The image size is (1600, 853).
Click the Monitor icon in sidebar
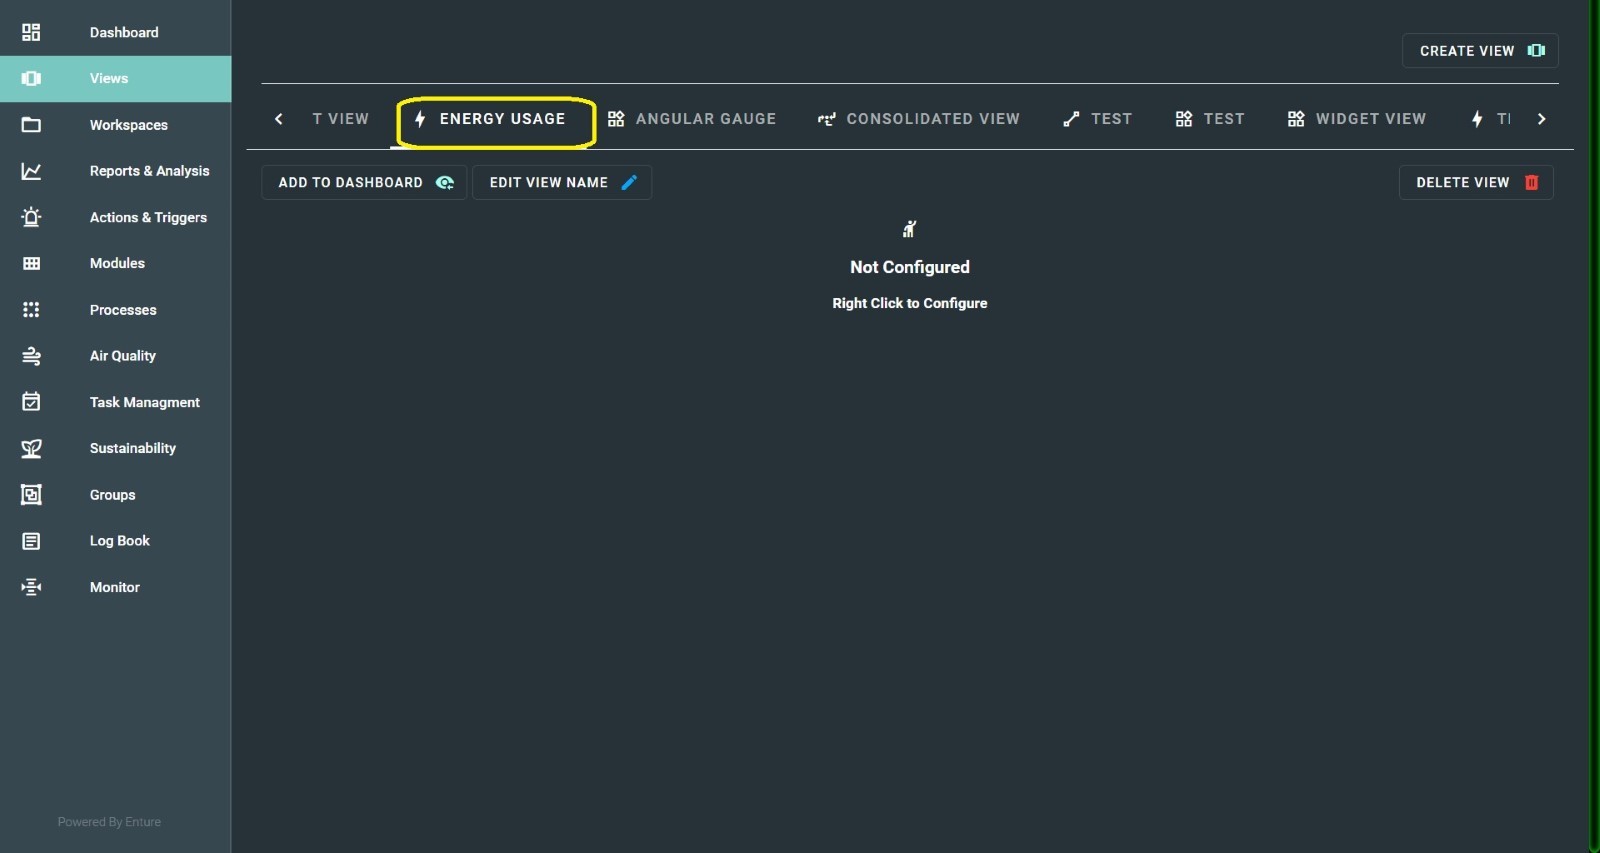[31, 587]
